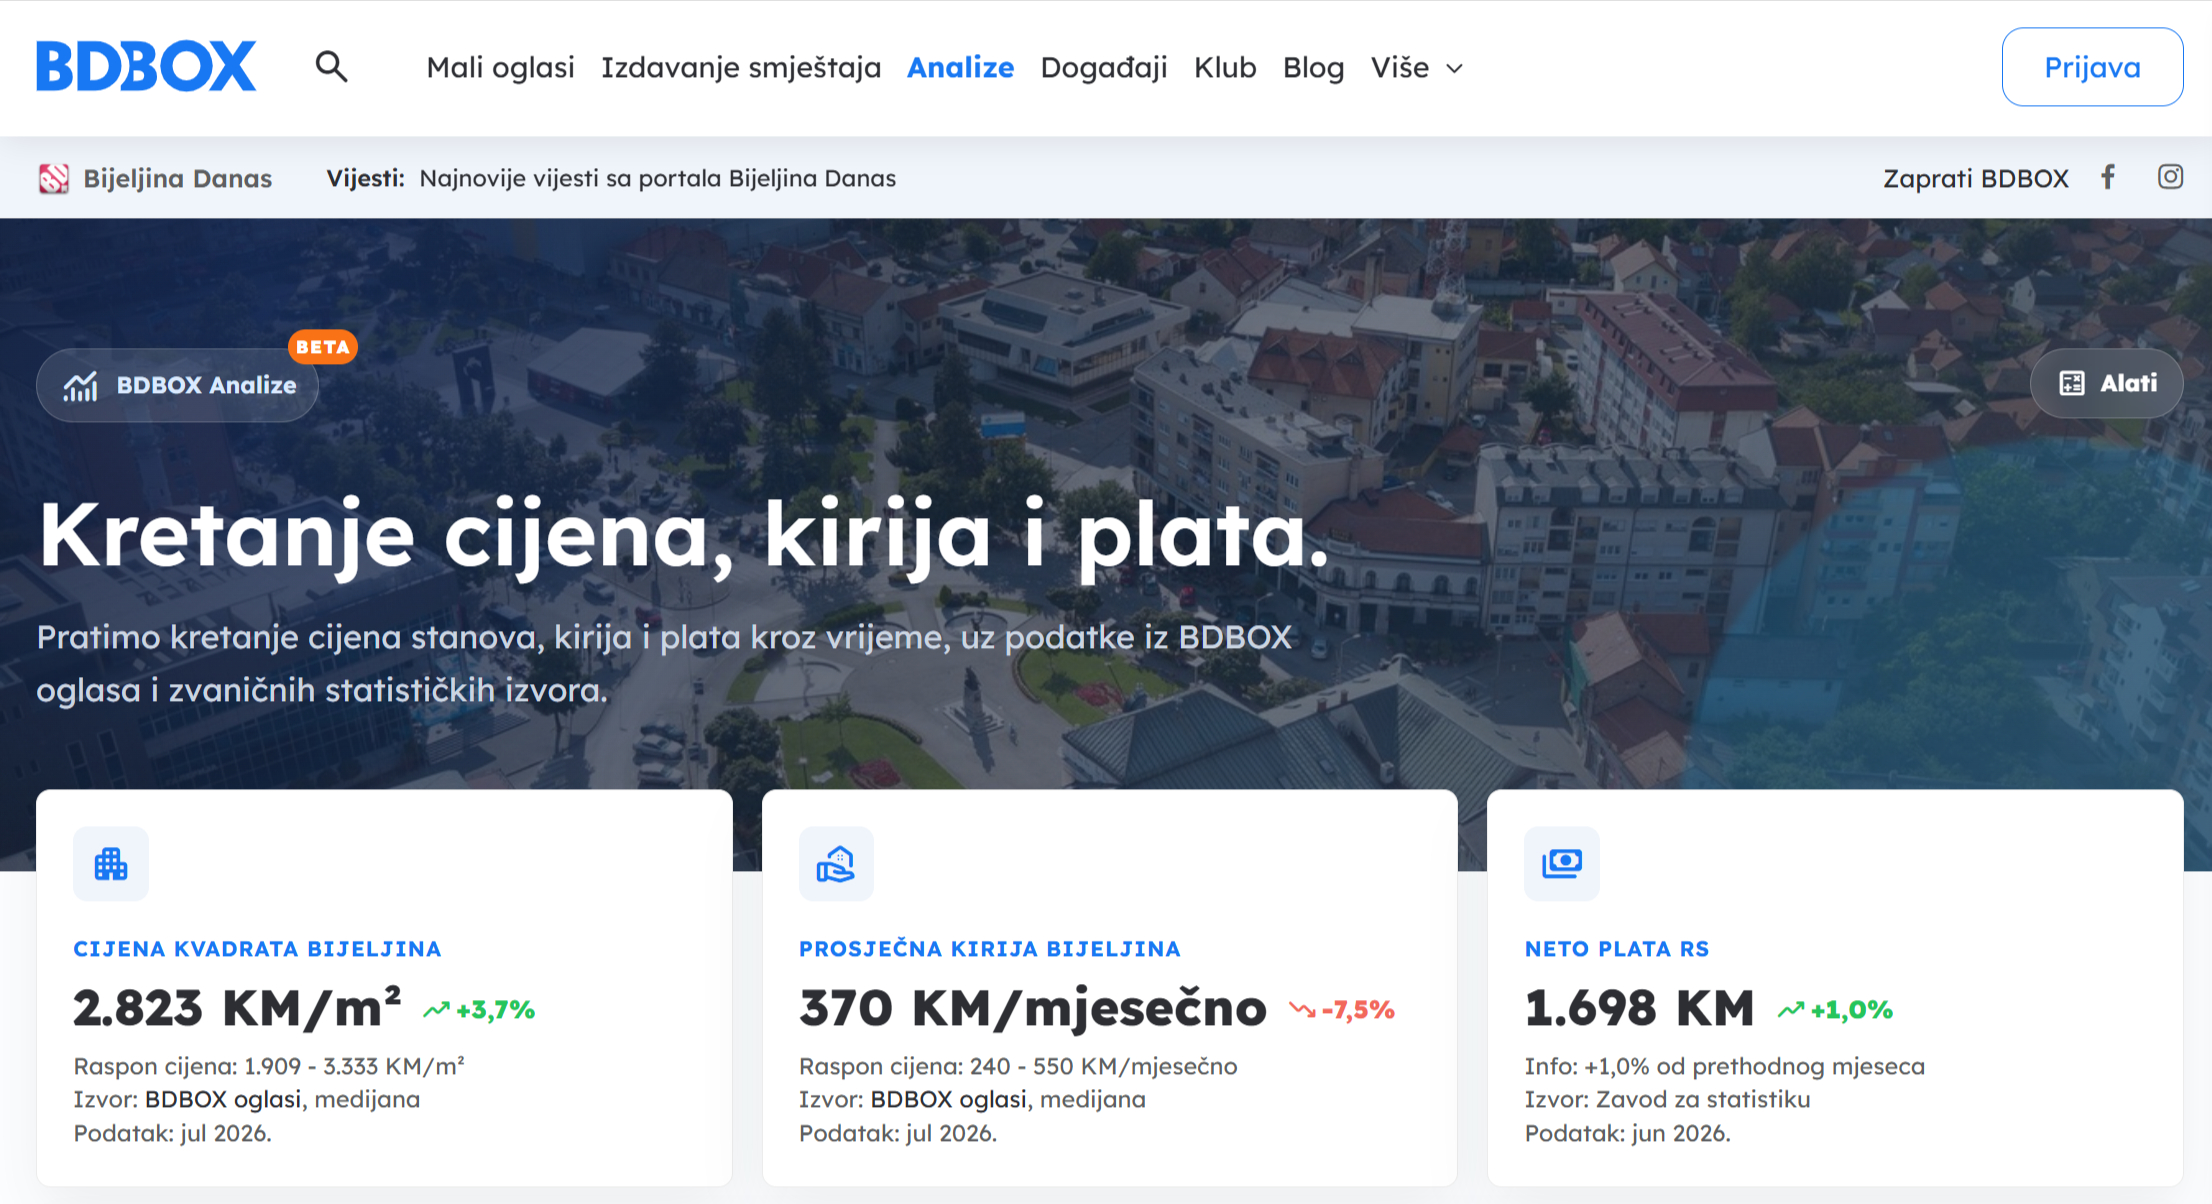2212x1204 pixels.
Task: Open BDBOX oglasi link in rent card
Action: pyautogui.click(x=949, y=1099)
